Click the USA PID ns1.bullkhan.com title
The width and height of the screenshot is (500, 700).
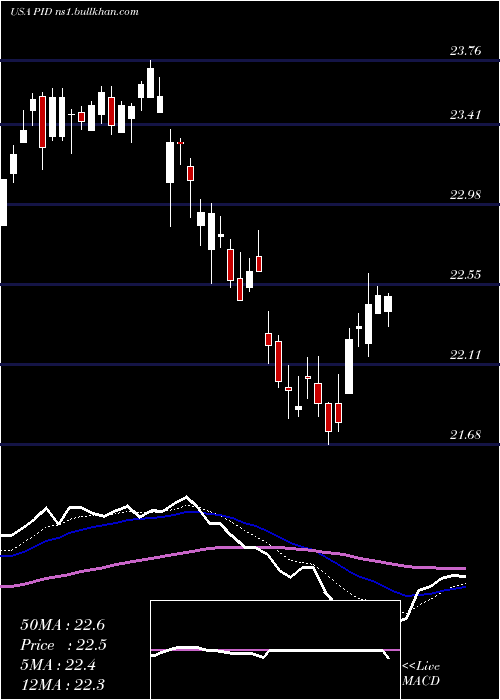(x=74, y=12)
